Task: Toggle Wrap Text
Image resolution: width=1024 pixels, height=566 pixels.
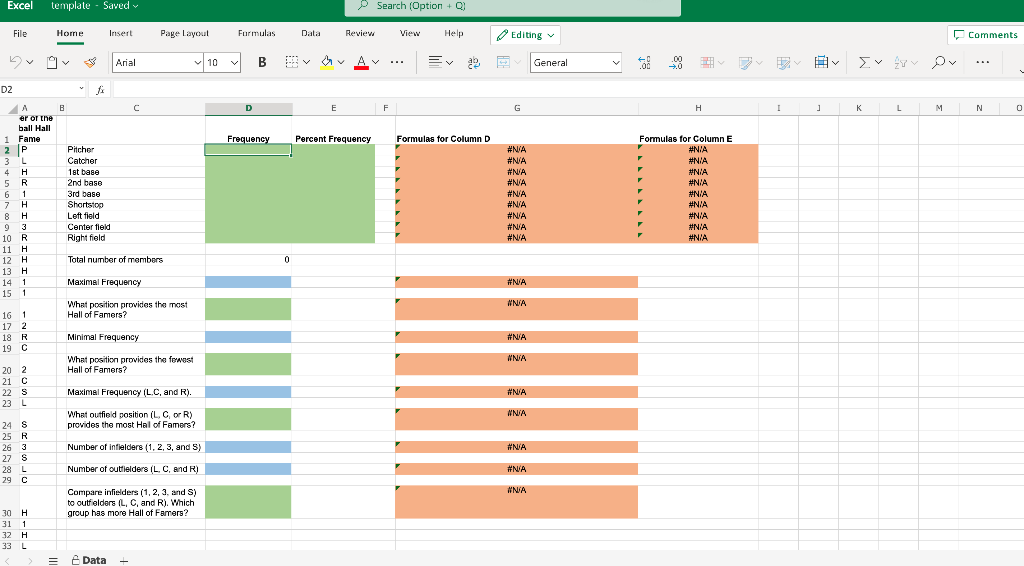Action: [474, 62]
